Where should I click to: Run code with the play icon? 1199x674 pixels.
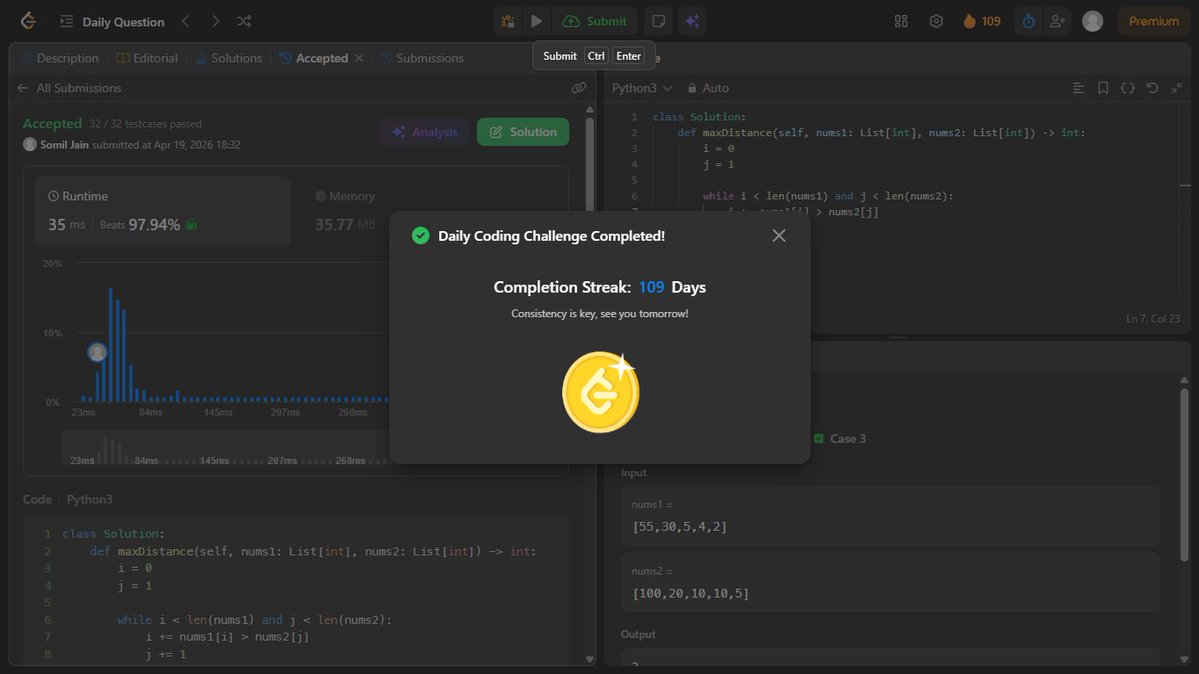[x=536, y=21]
